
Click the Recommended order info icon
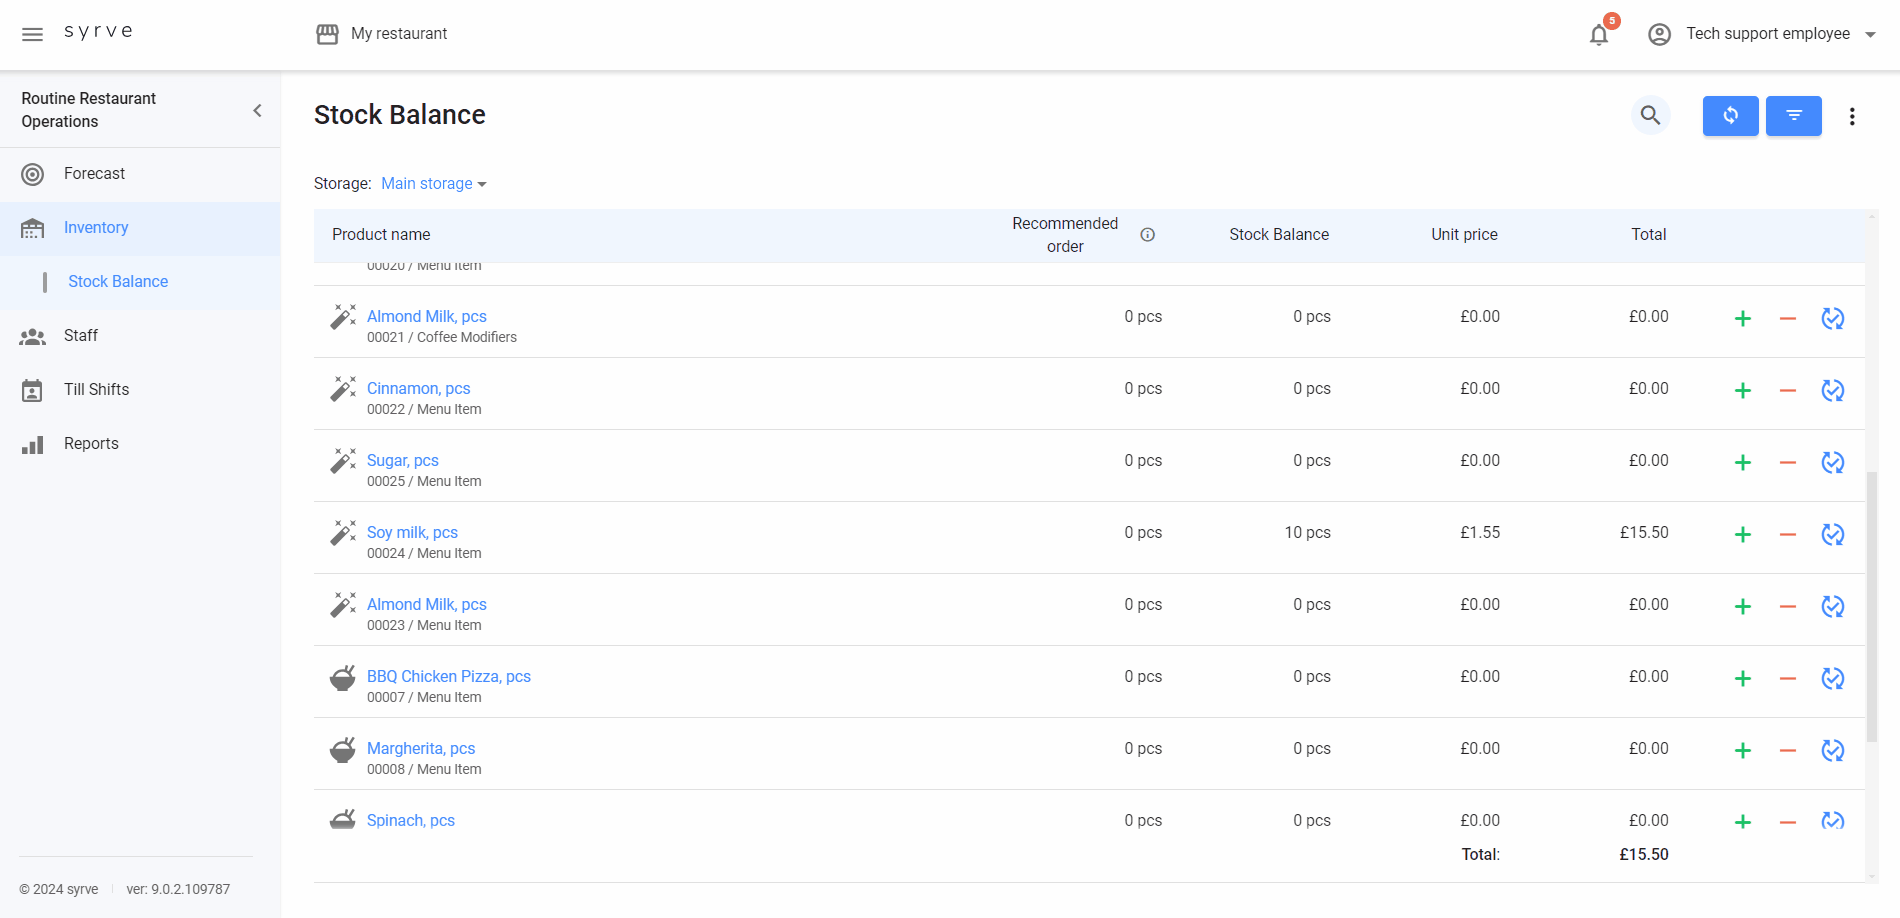[x=1147, y=235]
